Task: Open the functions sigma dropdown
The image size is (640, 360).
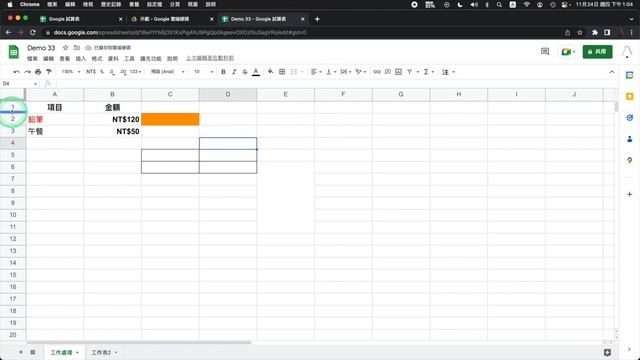Action: coord(428,72)
